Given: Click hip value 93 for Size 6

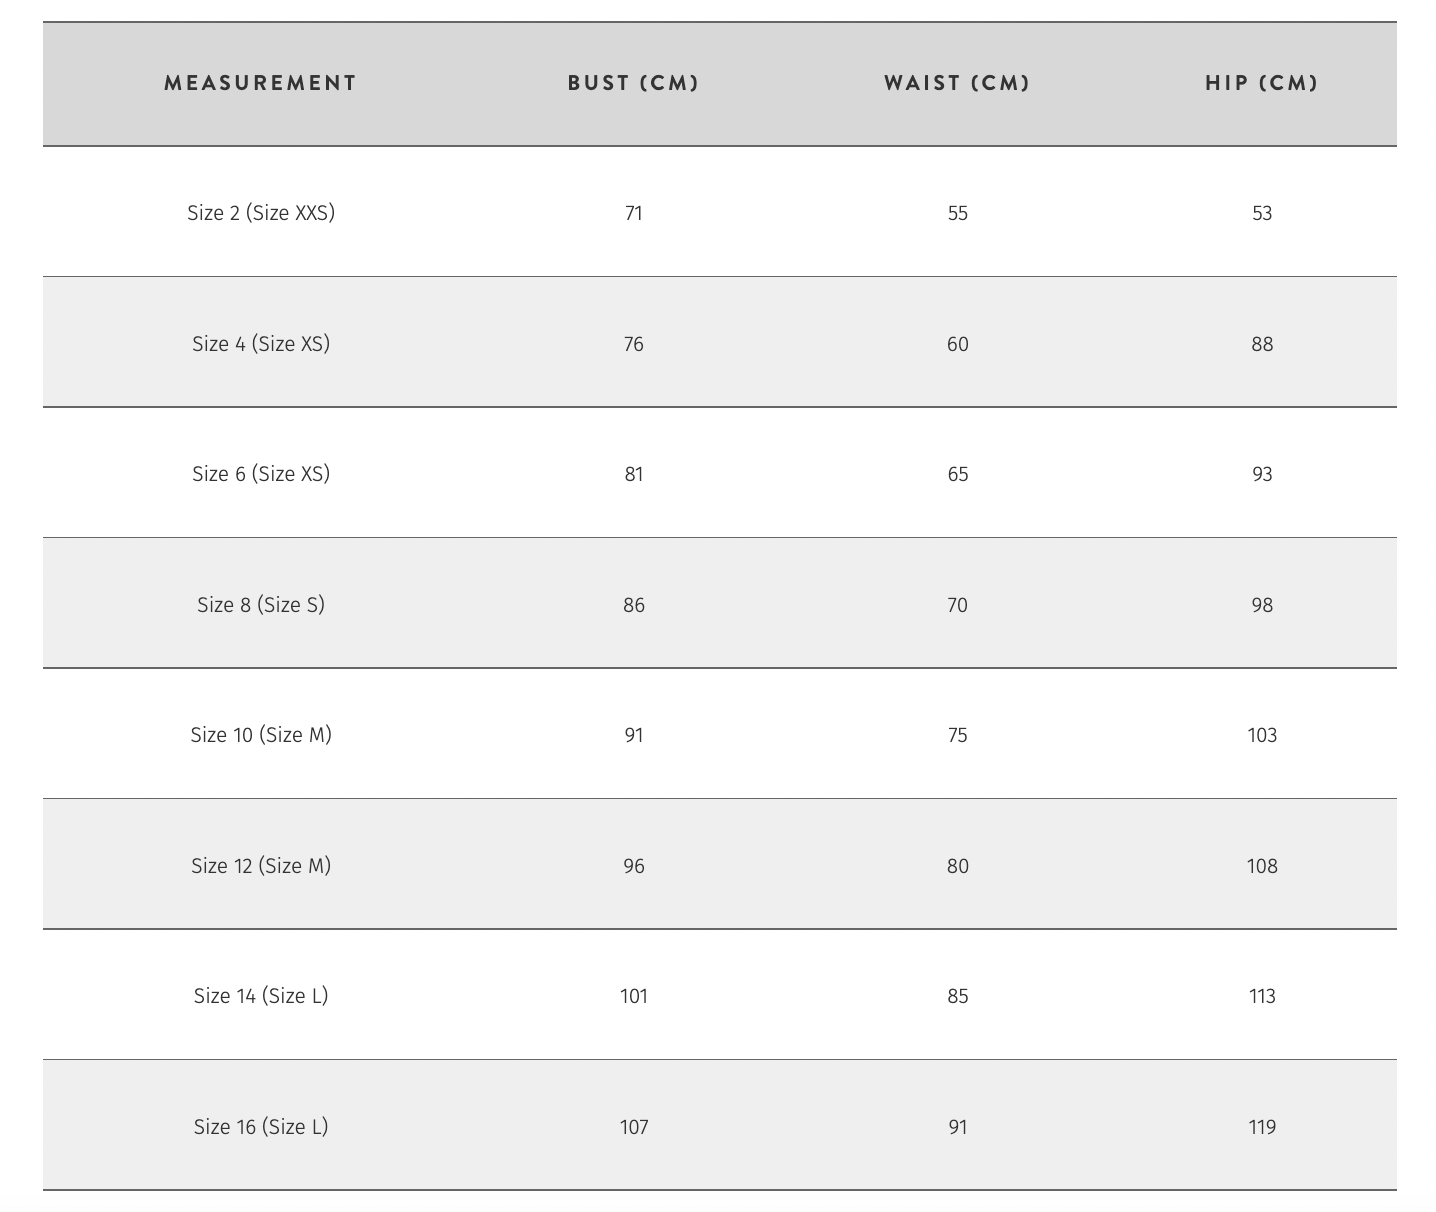Looking at the screenshot, I should tap(1262, 474).
